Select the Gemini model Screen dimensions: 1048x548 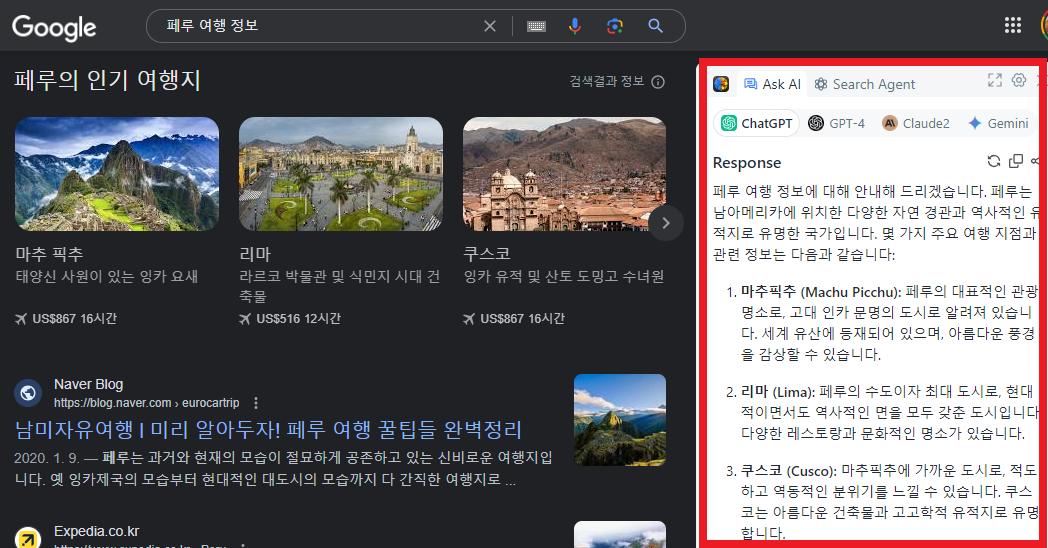pyautogui.click(x=999, y=123)
